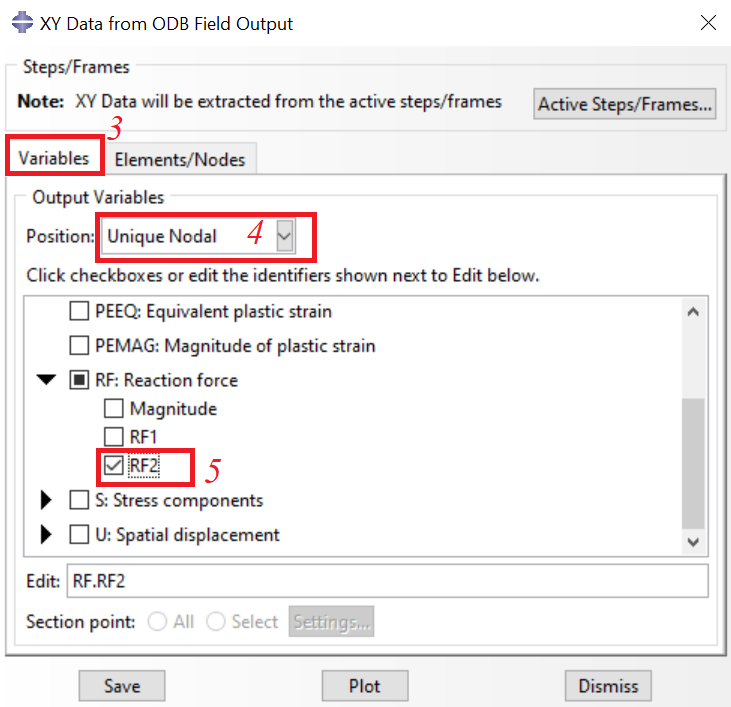Click the Abaqus icon in title bar
Image resolution: width=731 pixels, height=707 pixels.
(22, 22)
